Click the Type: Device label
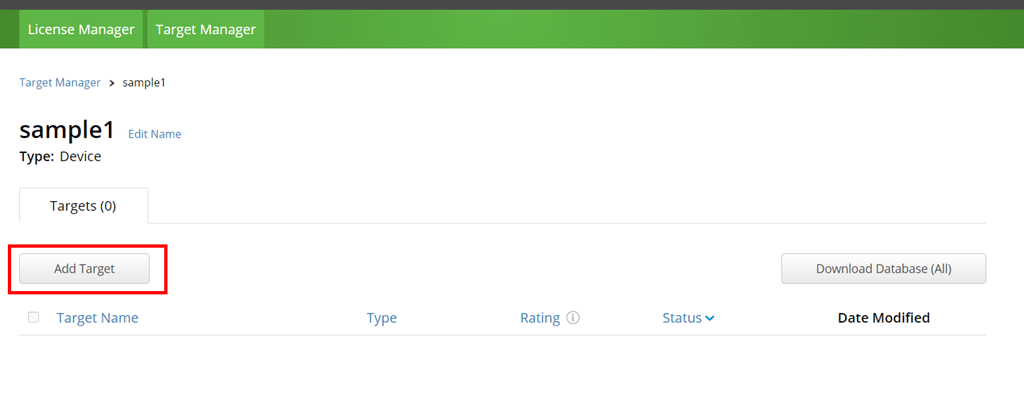The height and width of the screenshot is (395, 1024). coord(61,157)
